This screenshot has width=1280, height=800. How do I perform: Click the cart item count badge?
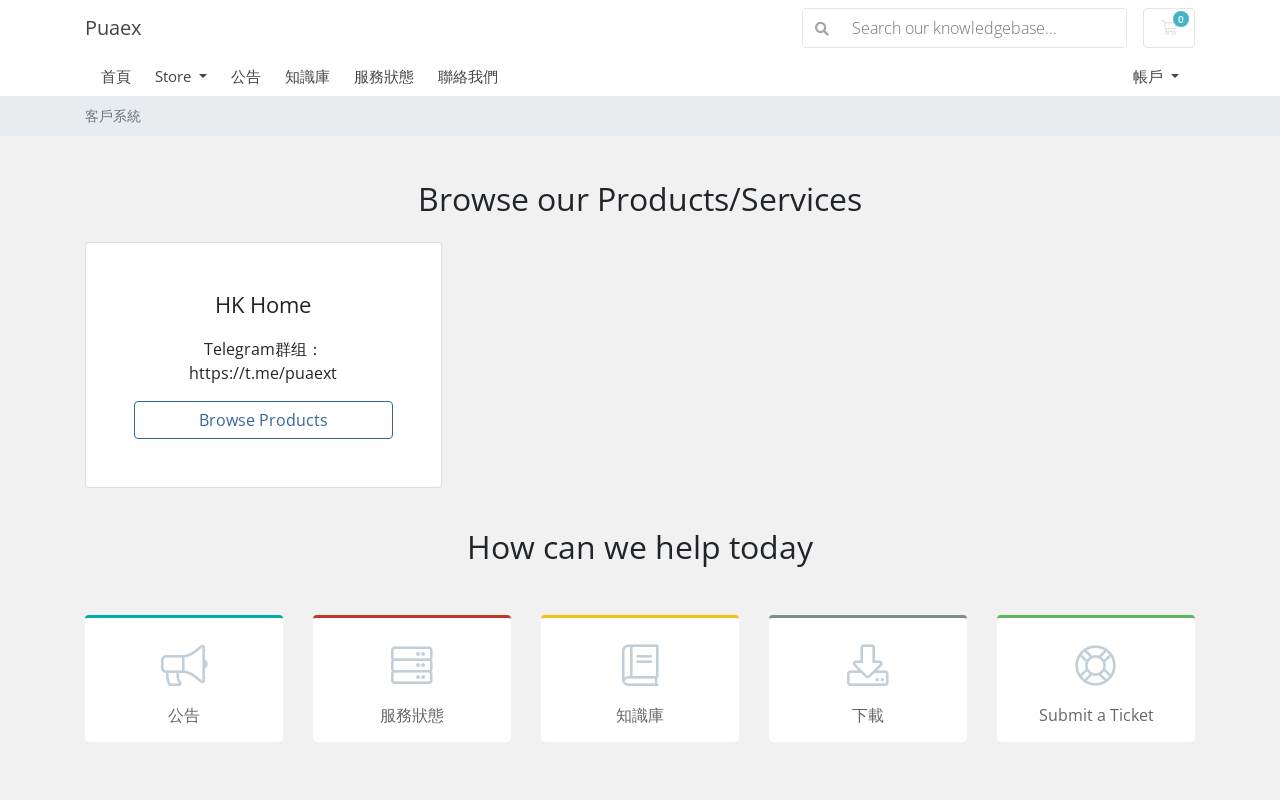pos(1181,19)
